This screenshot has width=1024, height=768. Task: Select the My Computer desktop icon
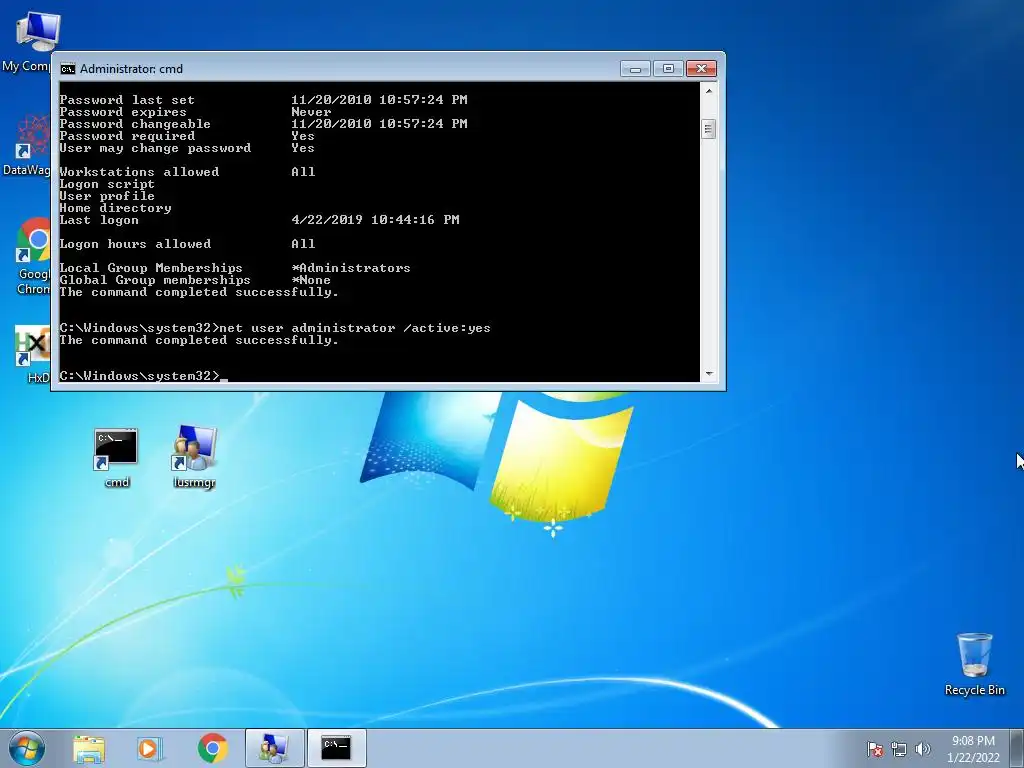tap(30, 40)
